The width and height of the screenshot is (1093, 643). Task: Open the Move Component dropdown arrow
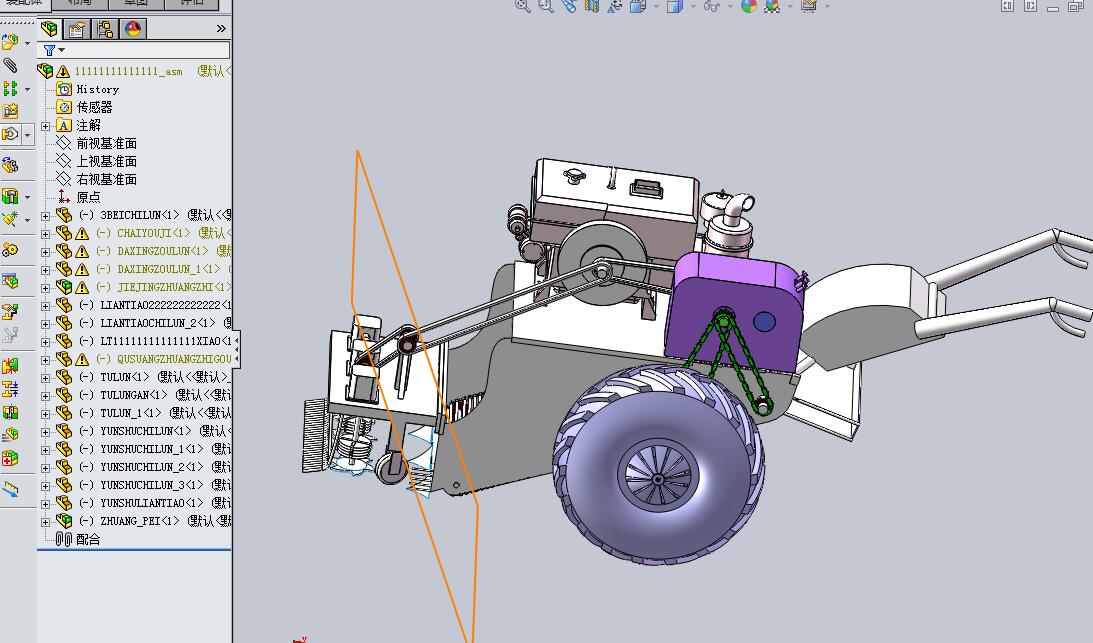[x=27, y=135]
